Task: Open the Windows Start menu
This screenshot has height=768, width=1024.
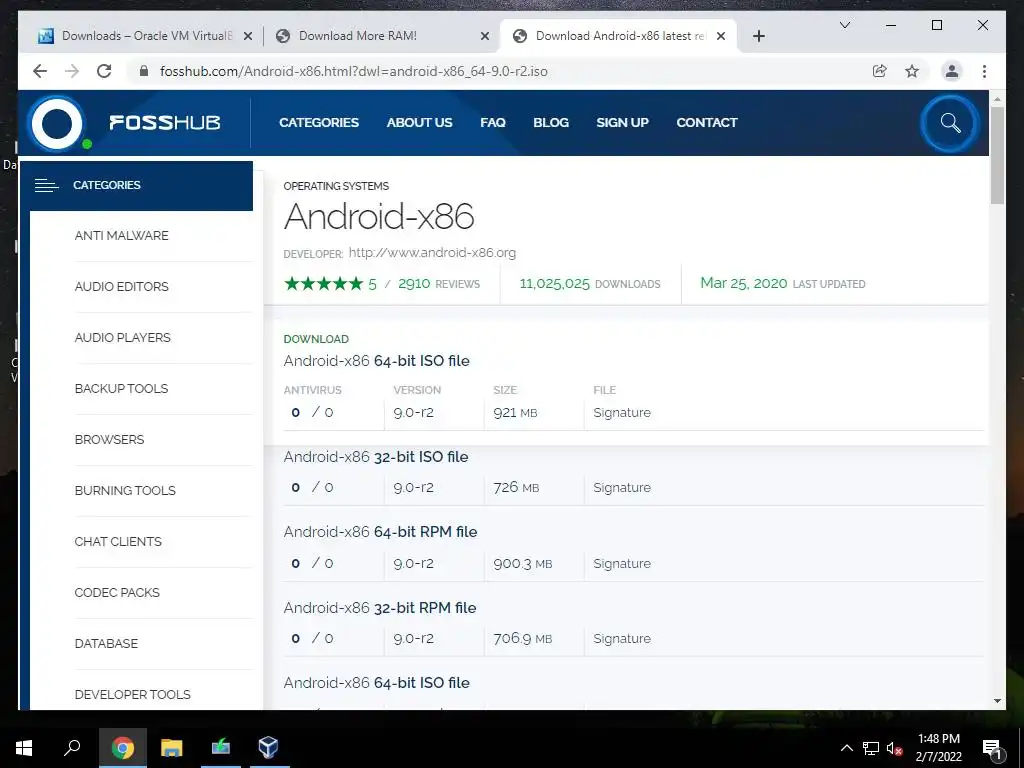Action: click(x=24, y=748)
